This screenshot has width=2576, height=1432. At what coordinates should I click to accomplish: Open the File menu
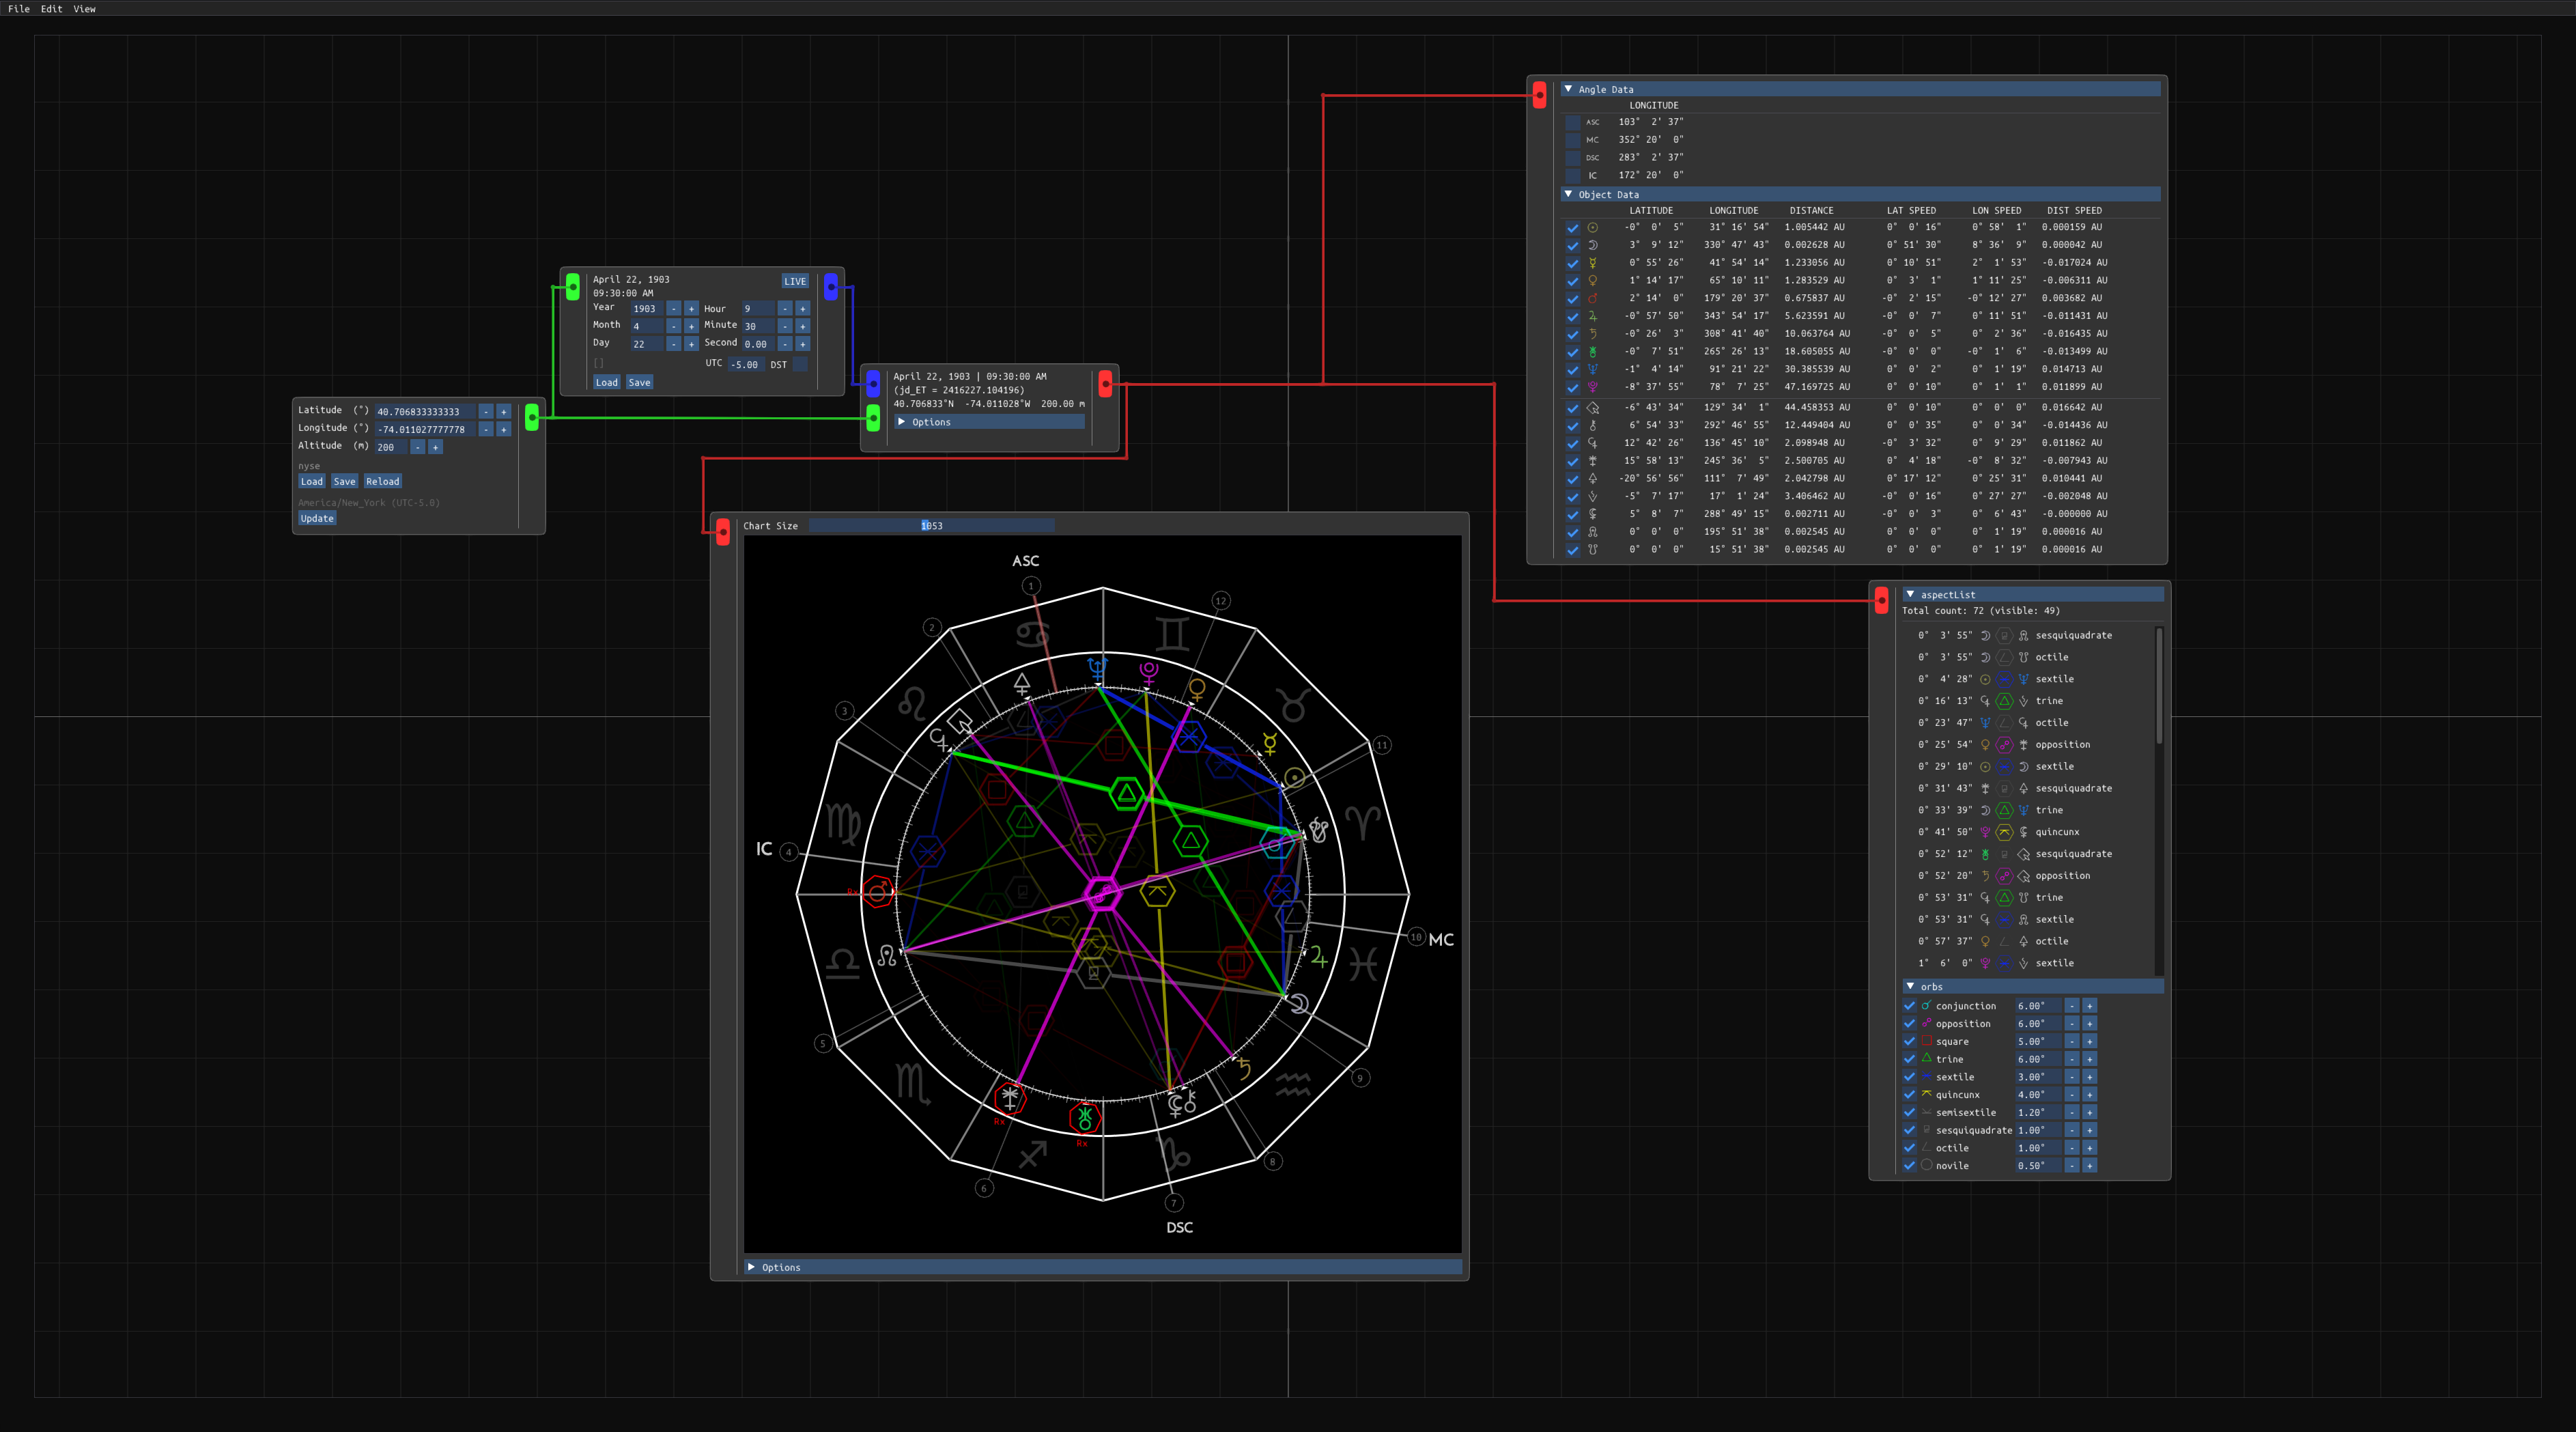tap(19, 9)
